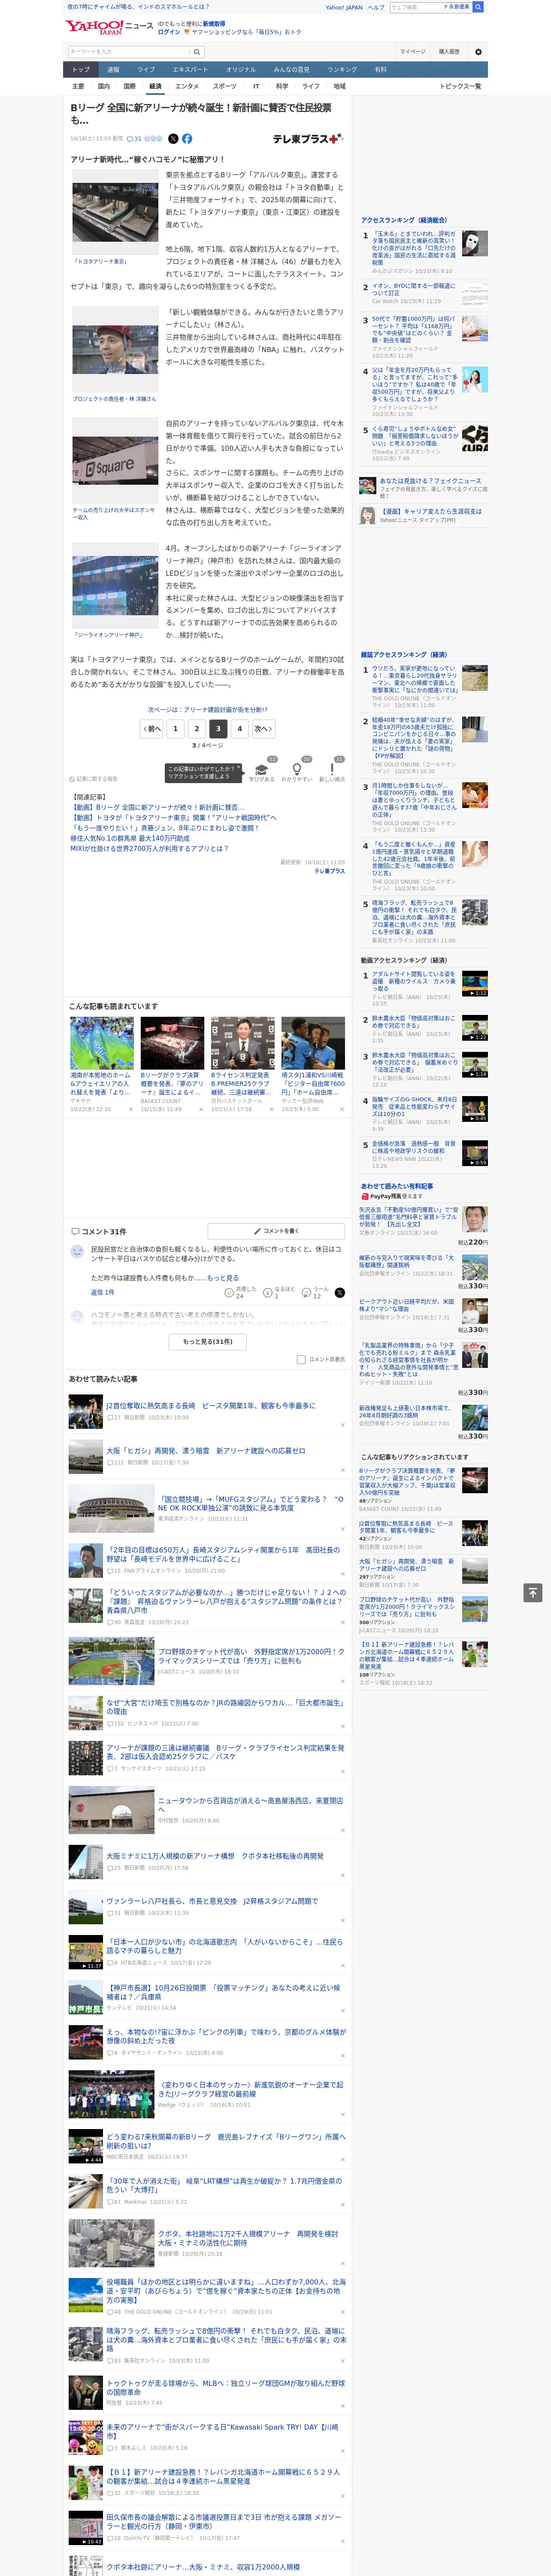This screenshot has width=551, height=2576.
Task: Click the 新しい視点 exclamation reaction
Action: [x=332, y=769]
